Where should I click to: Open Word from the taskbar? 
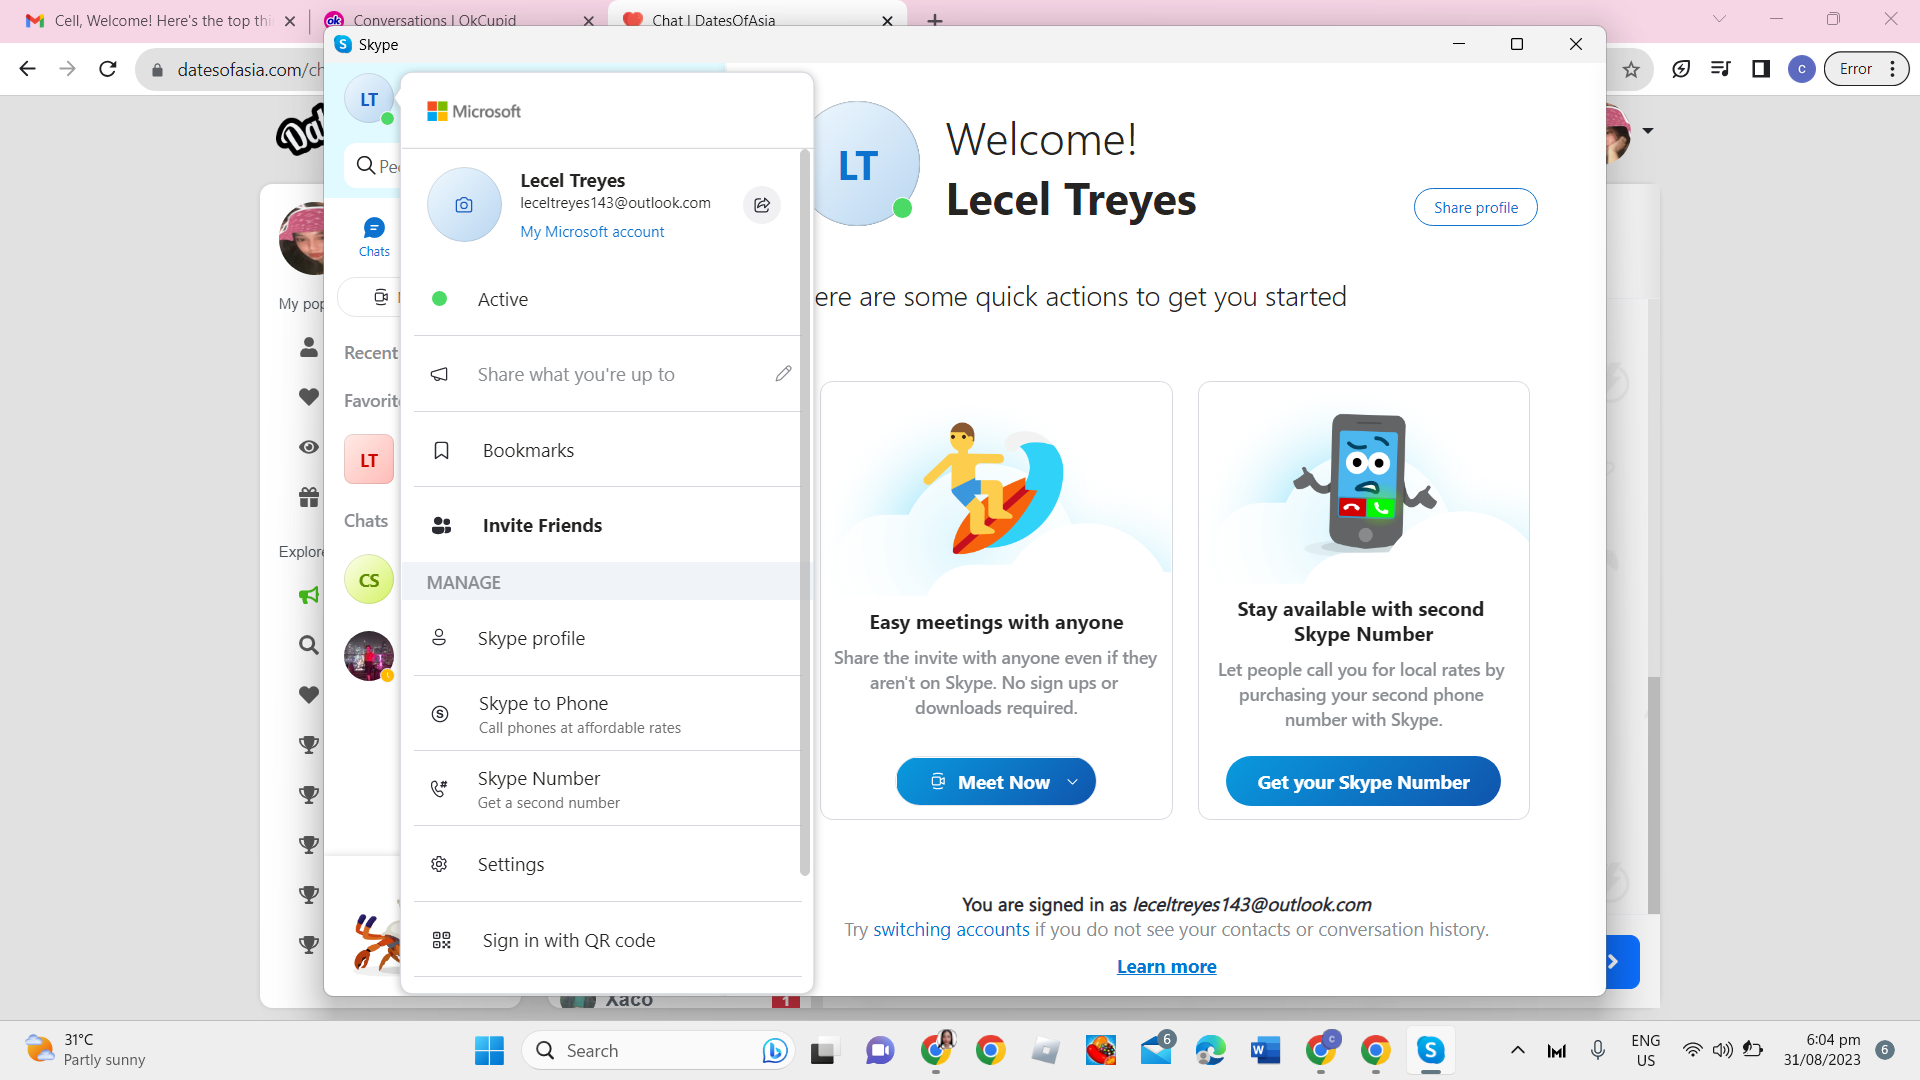[1265, 1050]
